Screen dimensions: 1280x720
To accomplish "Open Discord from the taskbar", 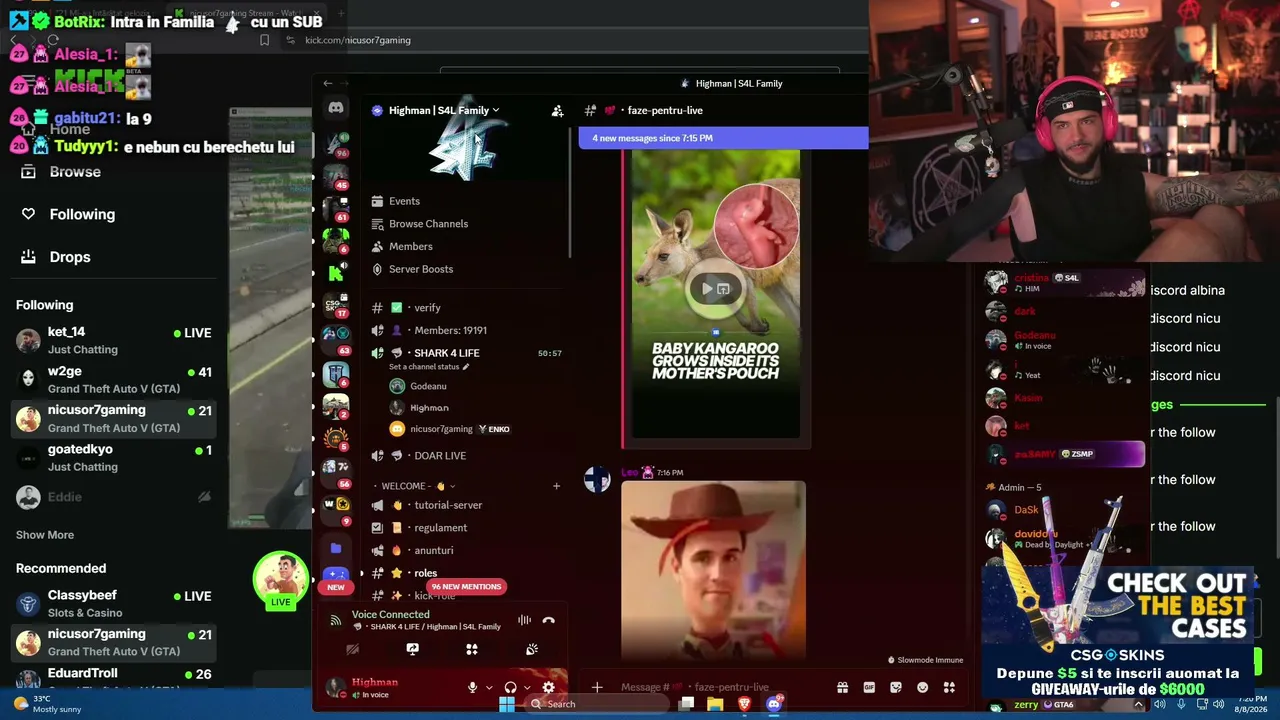I will coord(773,704).
